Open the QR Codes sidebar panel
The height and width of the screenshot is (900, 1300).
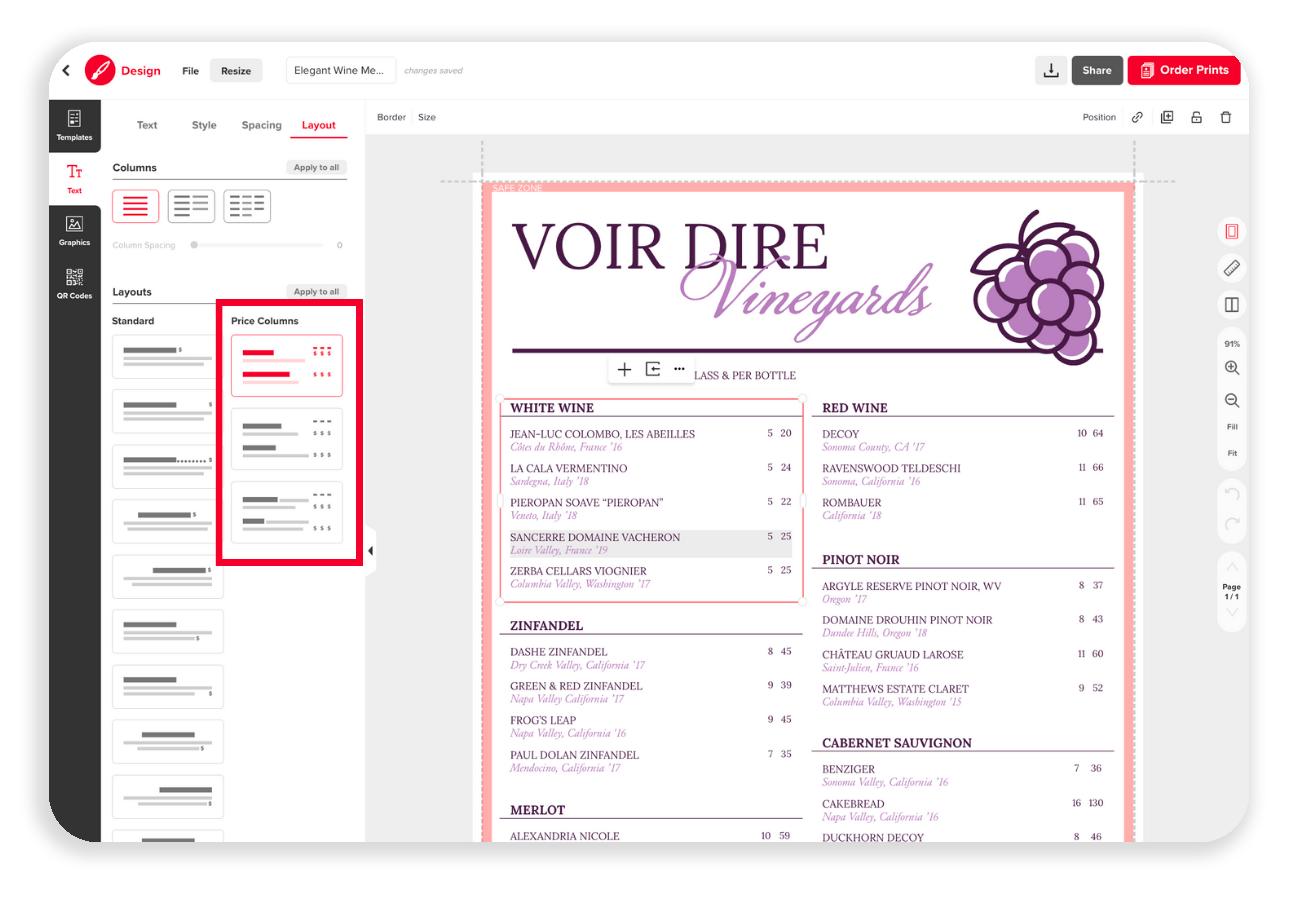click(74, 283)
